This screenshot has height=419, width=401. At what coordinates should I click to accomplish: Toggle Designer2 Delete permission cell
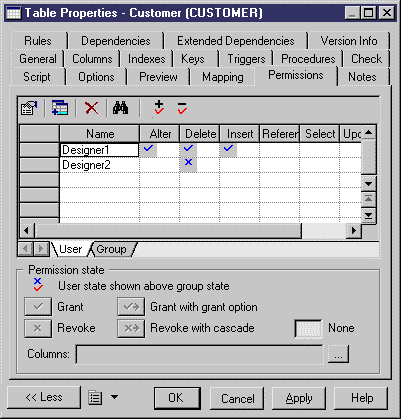click(199, 164)
